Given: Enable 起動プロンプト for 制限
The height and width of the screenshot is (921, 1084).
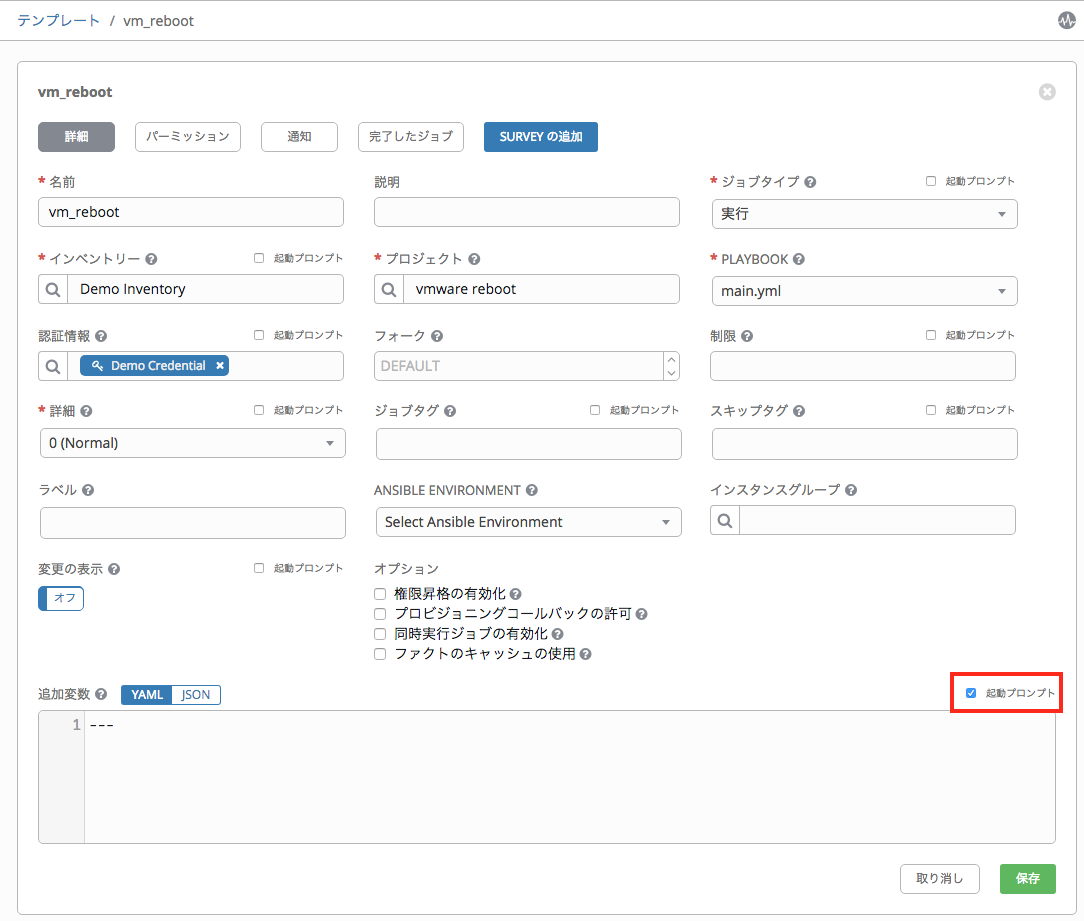Looking at the screenshot, I should [931, 335].
